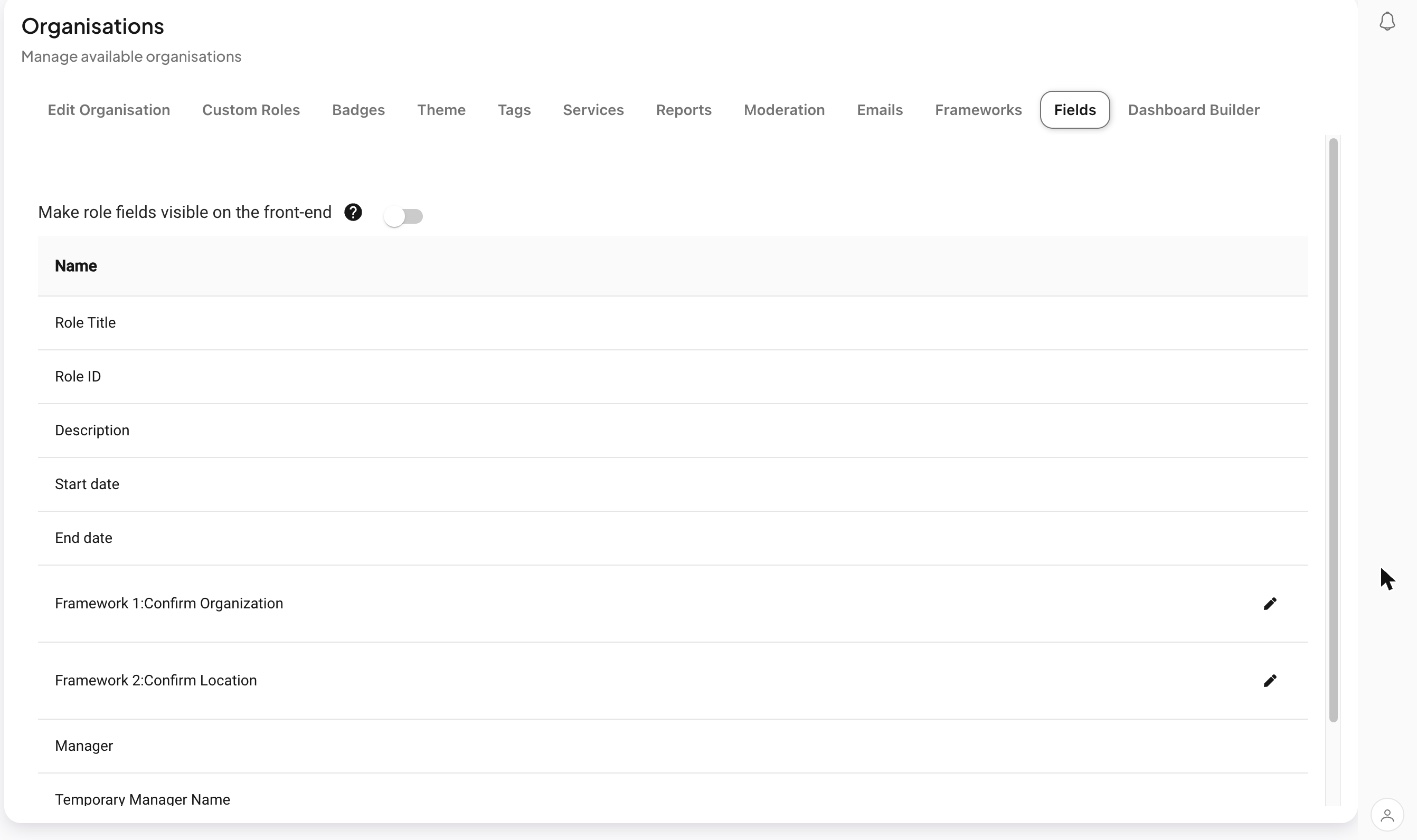Image resolution: width=1417 pixels, height=840 pixels.
Task: Click the Organisations page heading
Action: pyautogui.click(x=93, y=26)
